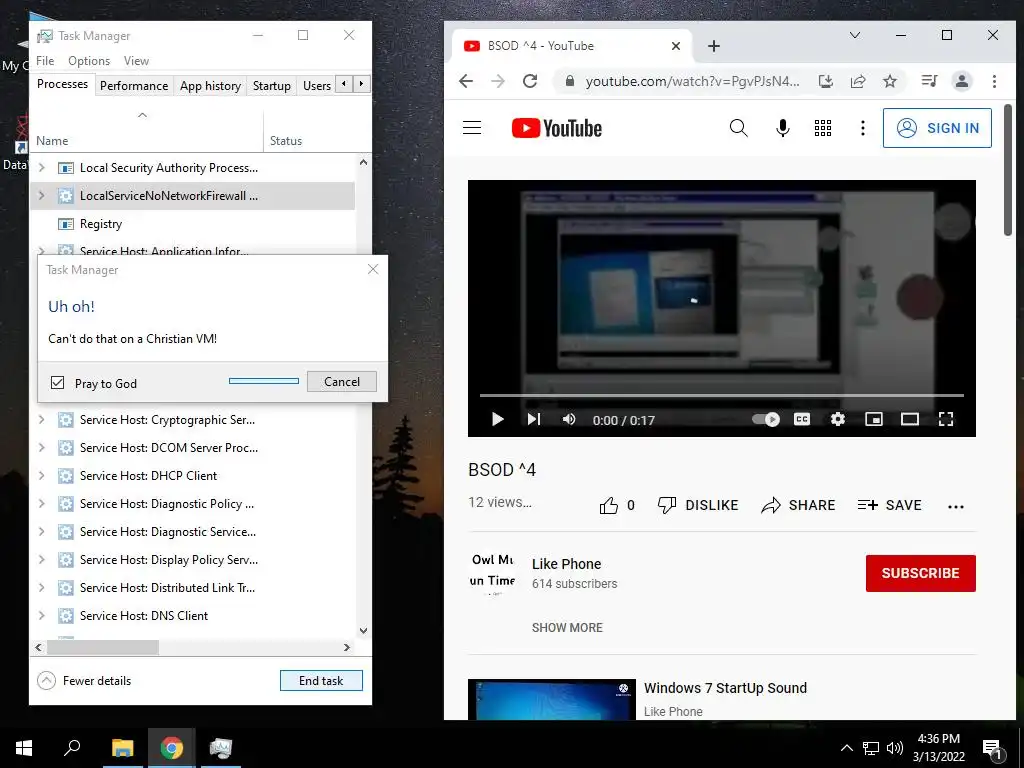Image resolution: width=1024 pixels, height=768 pixels.
Task: Open Chrome media control icon
Action: point(929,81)
